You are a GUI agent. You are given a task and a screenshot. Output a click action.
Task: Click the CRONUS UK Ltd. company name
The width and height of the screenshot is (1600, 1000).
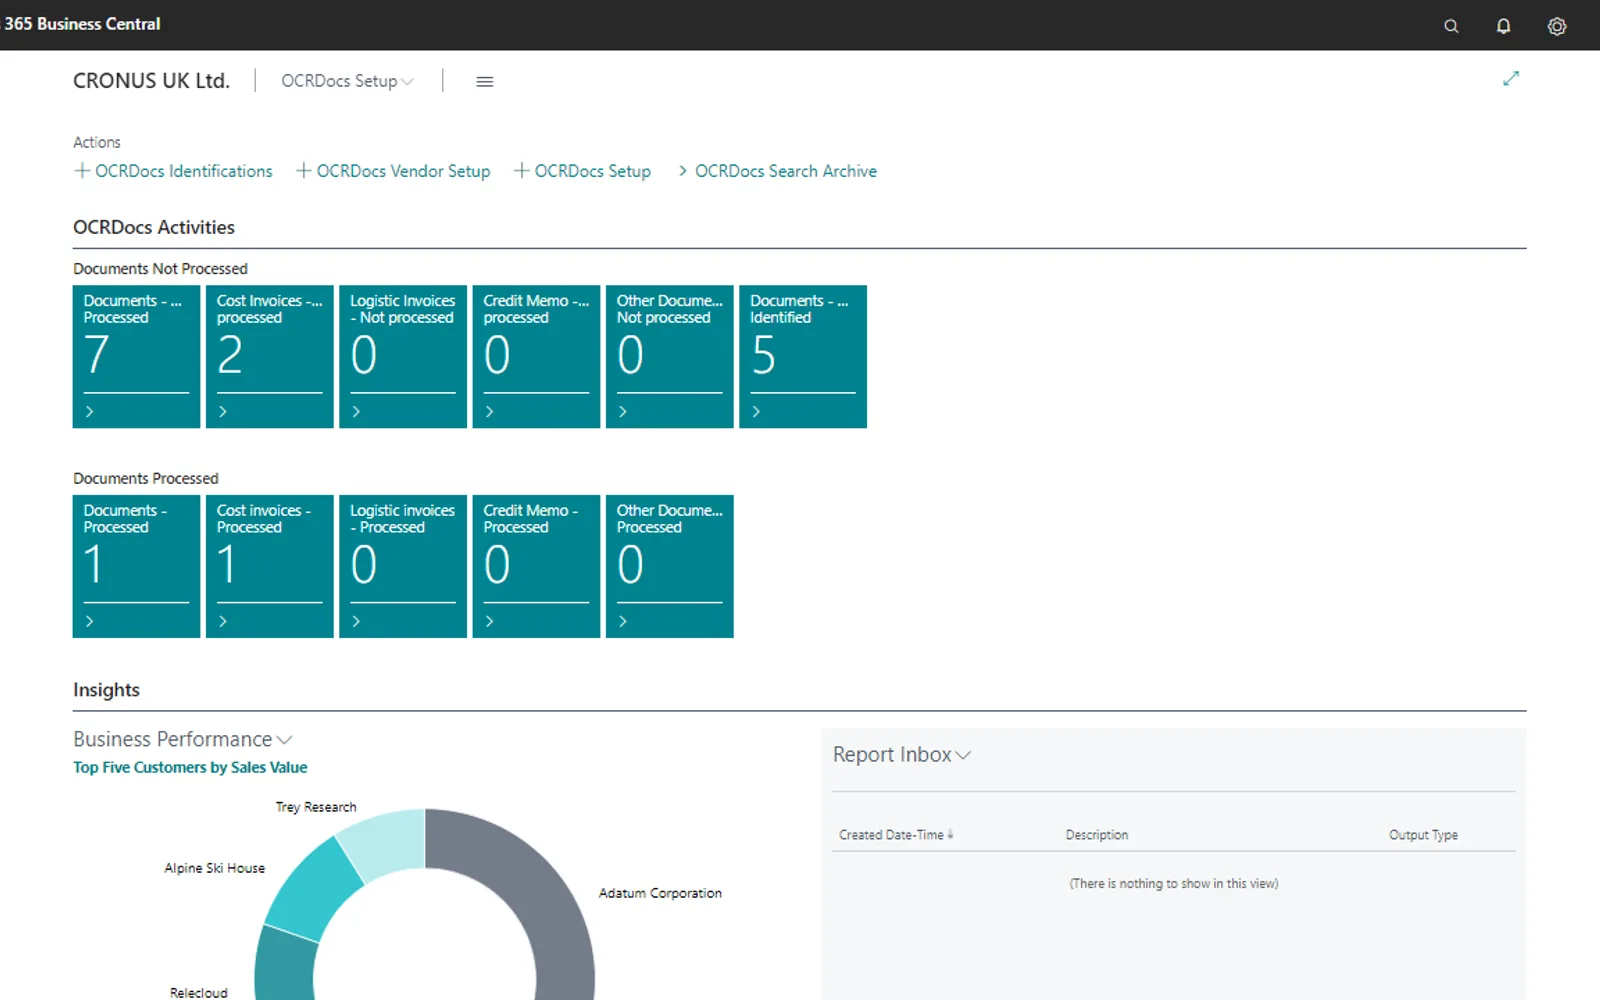point(151,81)
